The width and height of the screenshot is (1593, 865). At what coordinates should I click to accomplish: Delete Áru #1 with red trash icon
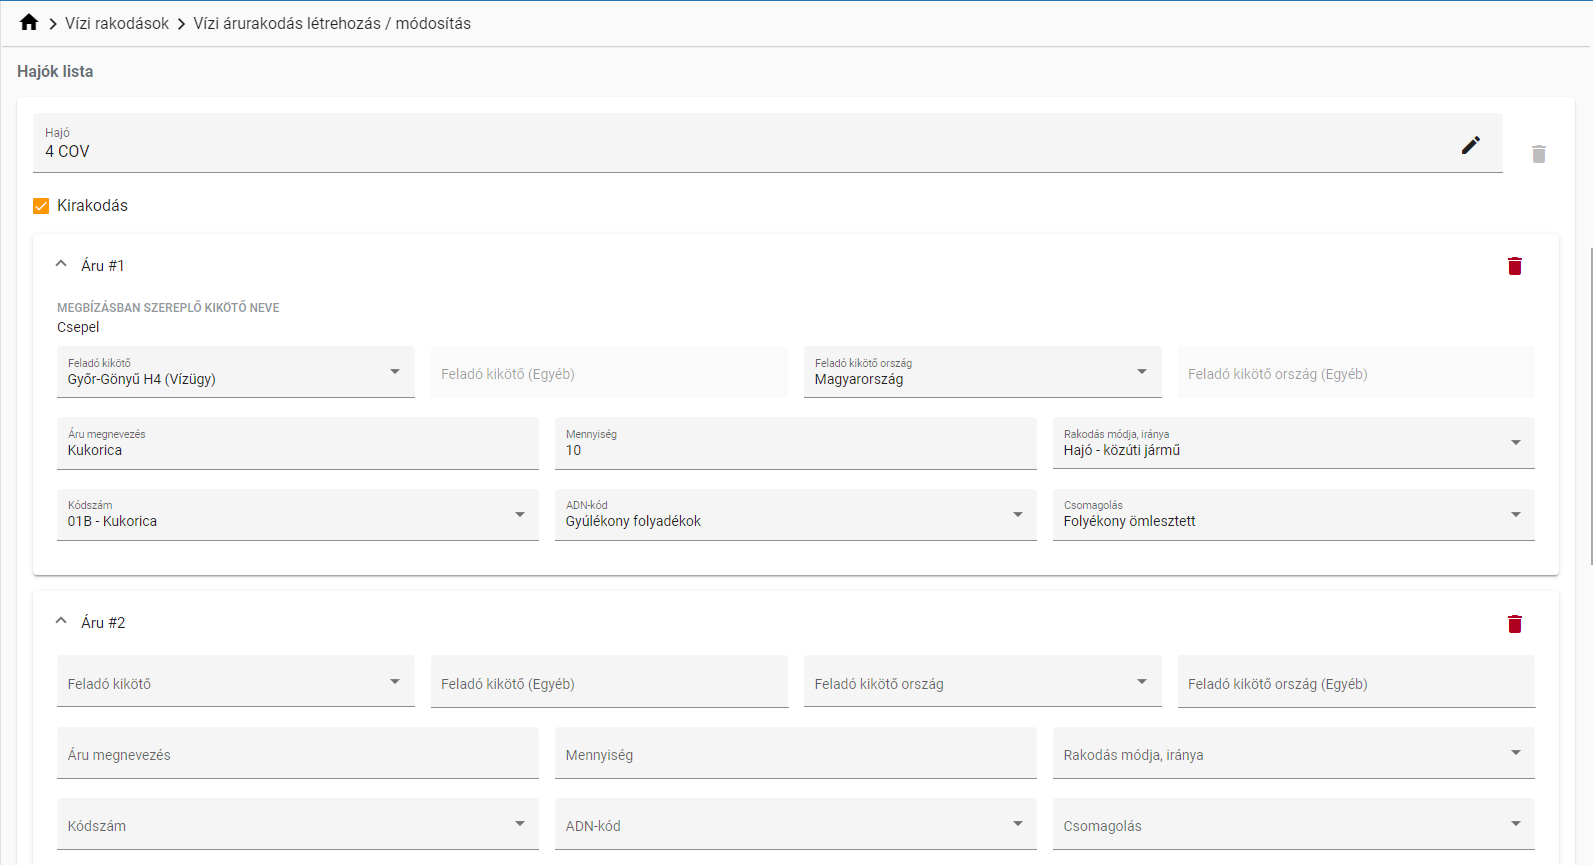coord(1514,266)
